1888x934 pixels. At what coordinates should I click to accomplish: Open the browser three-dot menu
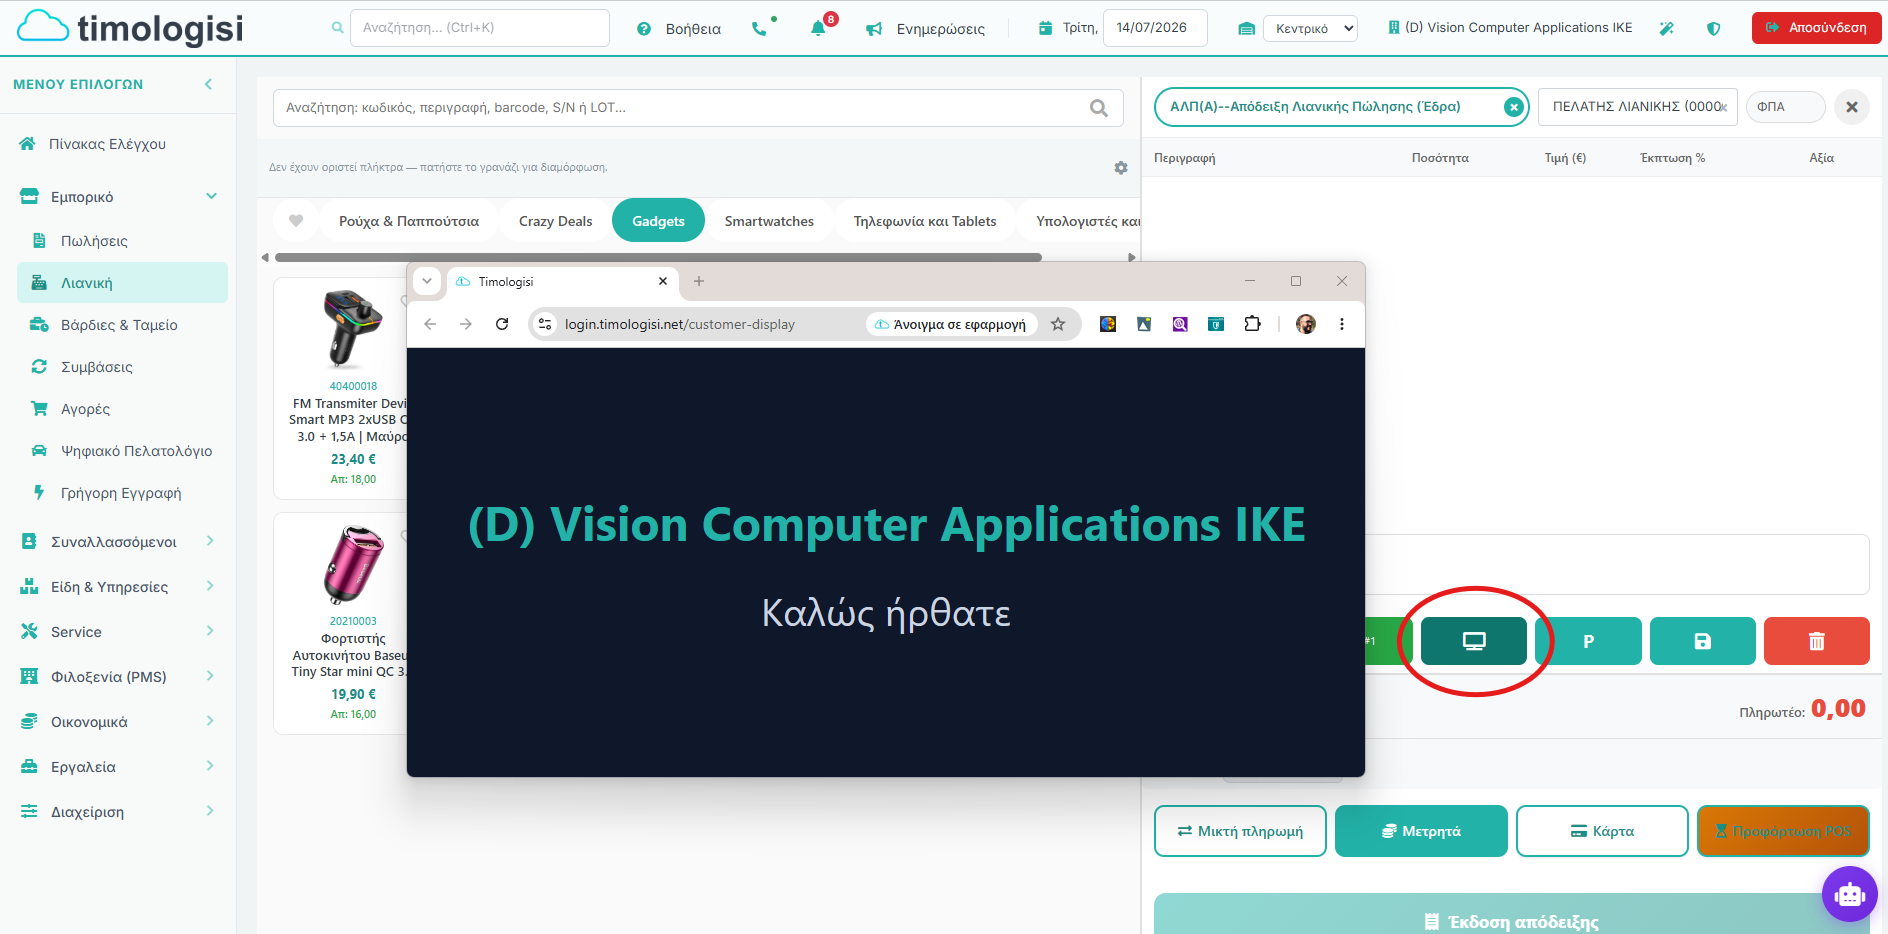click(1342, 324)
